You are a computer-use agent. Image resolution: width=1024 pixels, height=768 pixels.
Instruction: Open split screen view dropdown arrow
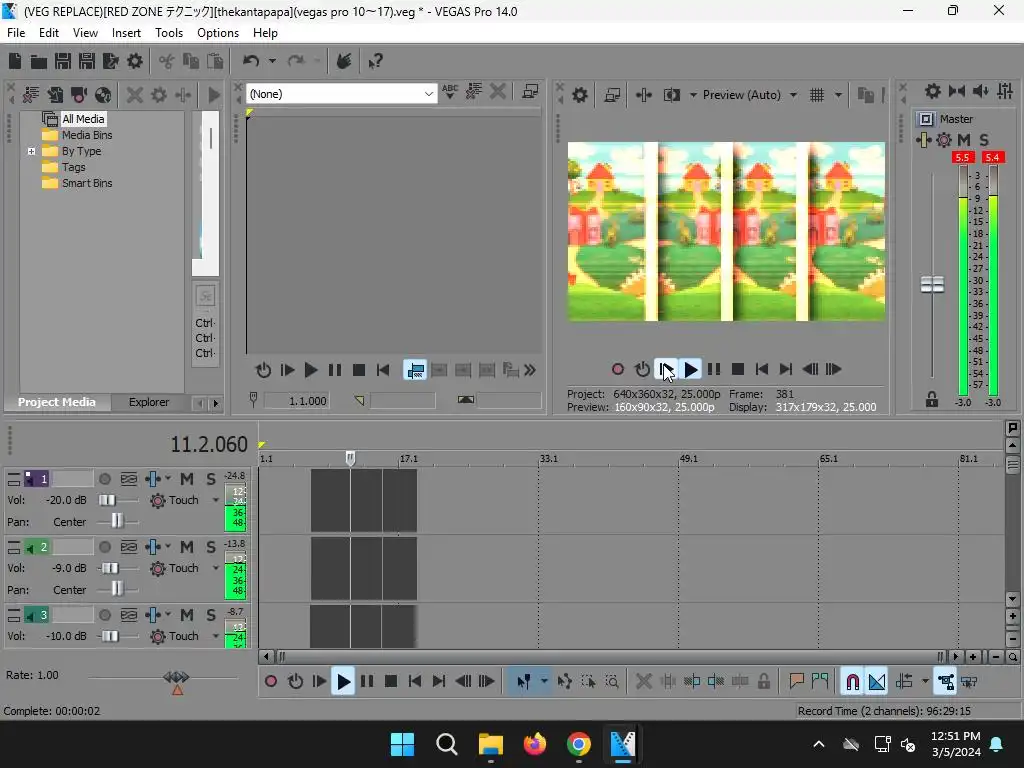point(693,95)
